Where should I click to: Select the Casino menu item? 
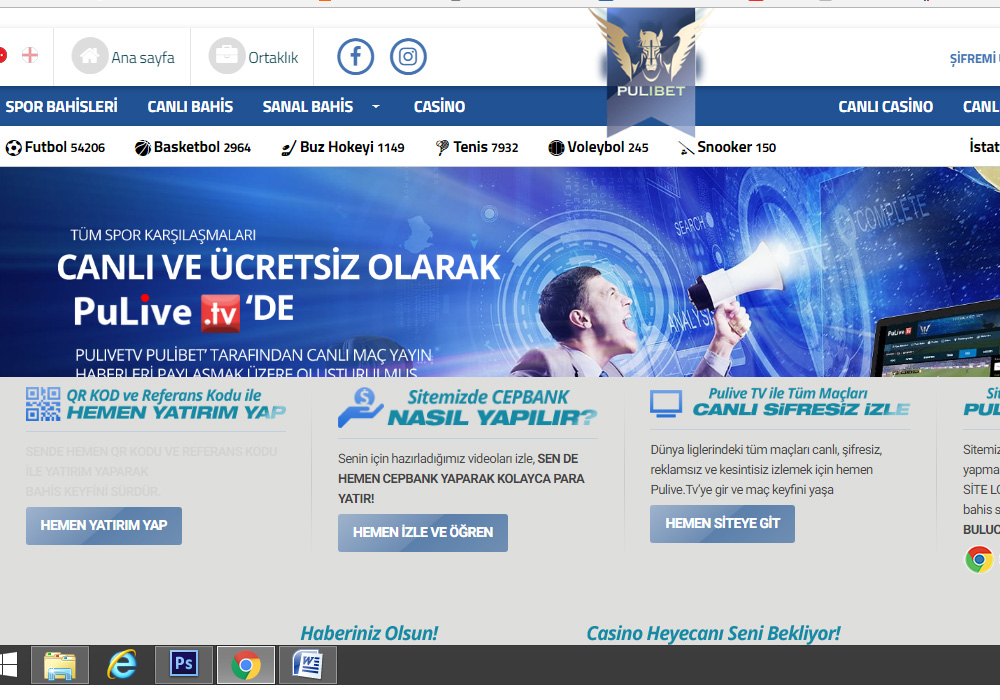[439, 106]
